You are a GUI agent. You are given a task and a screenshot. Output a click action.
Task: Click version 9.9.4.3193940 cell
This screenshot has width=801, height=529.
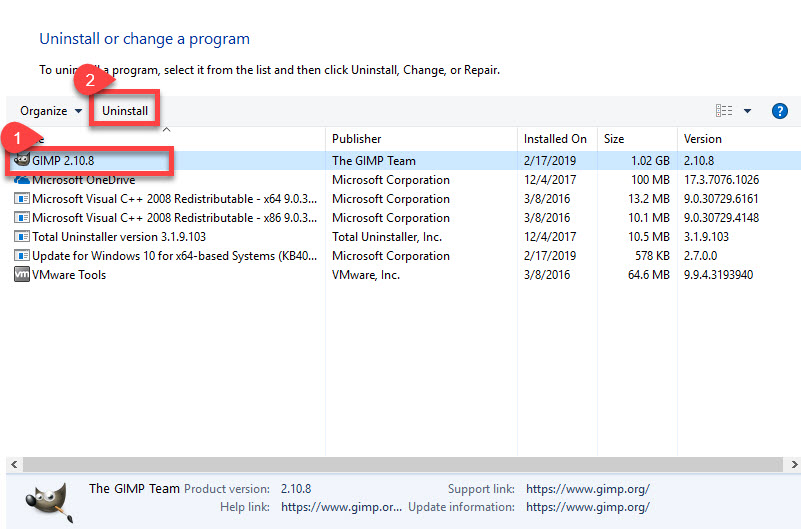point(718,275)
